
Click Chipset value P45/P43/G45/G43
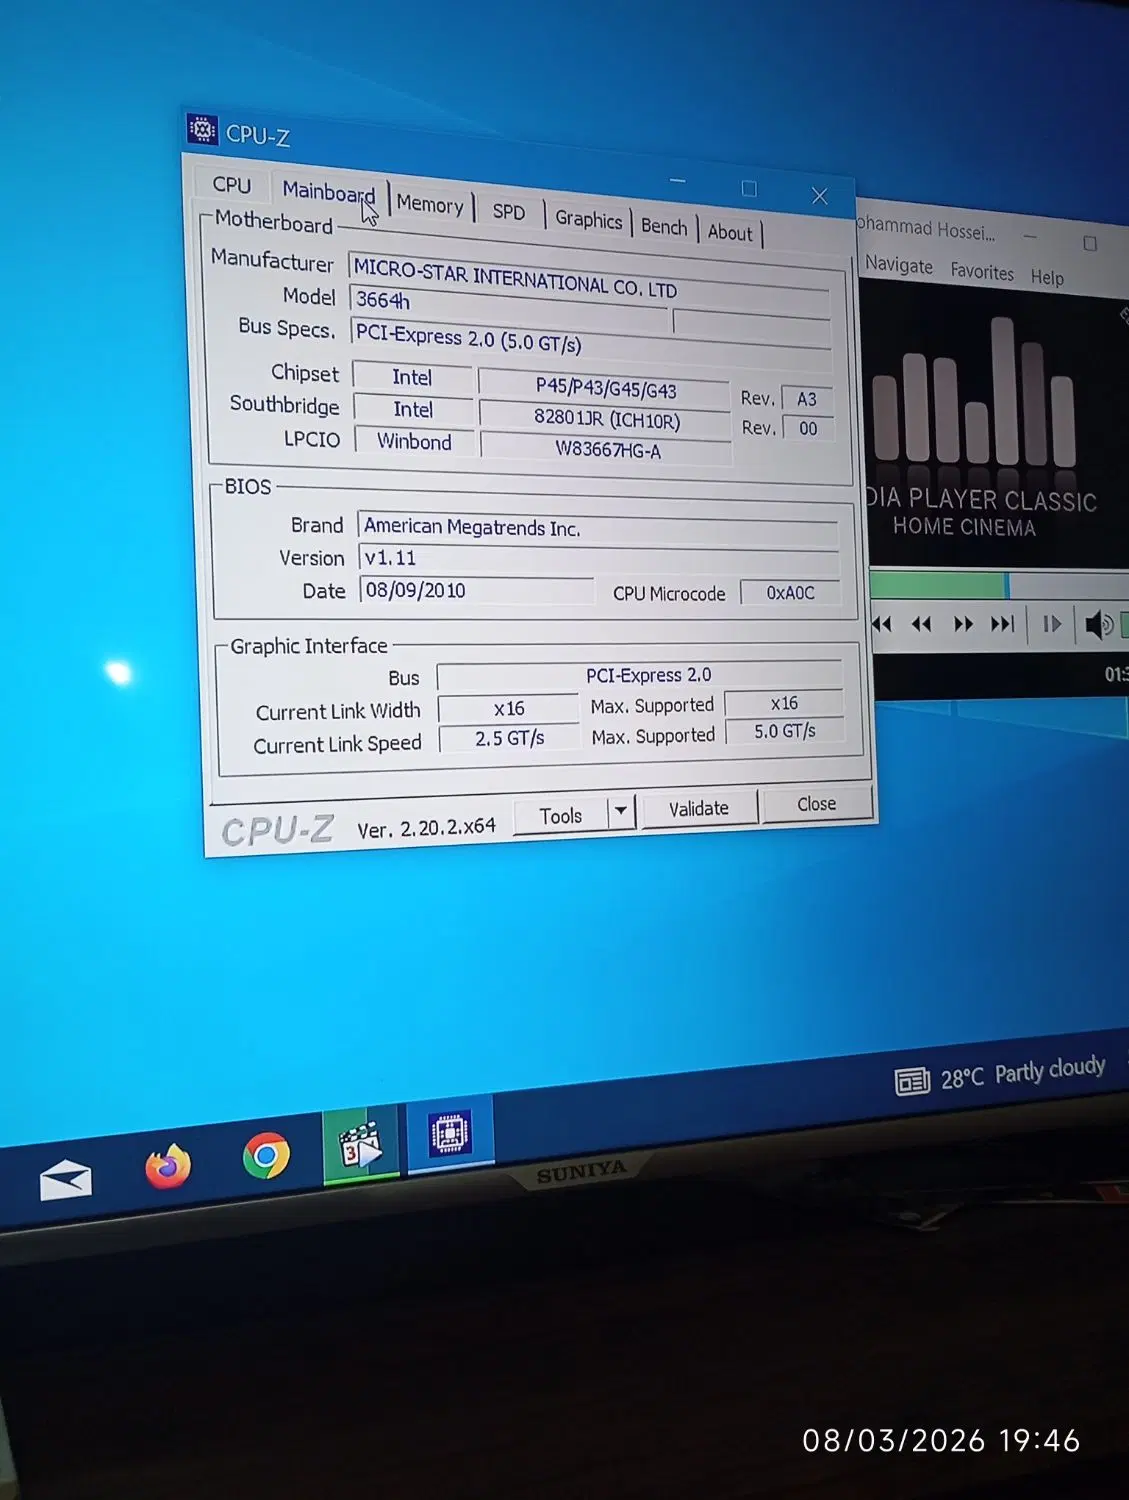(x=605, y=388)
